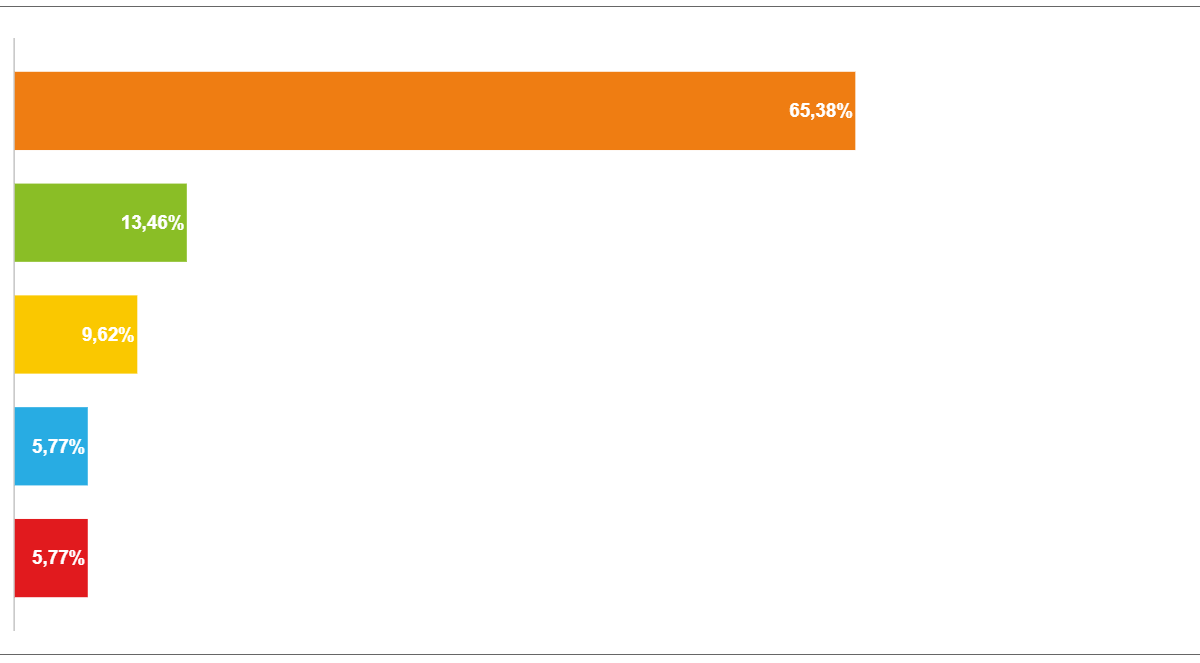Click the 5,77% label on blue bar
The image size is (1200, 663).
59,447
